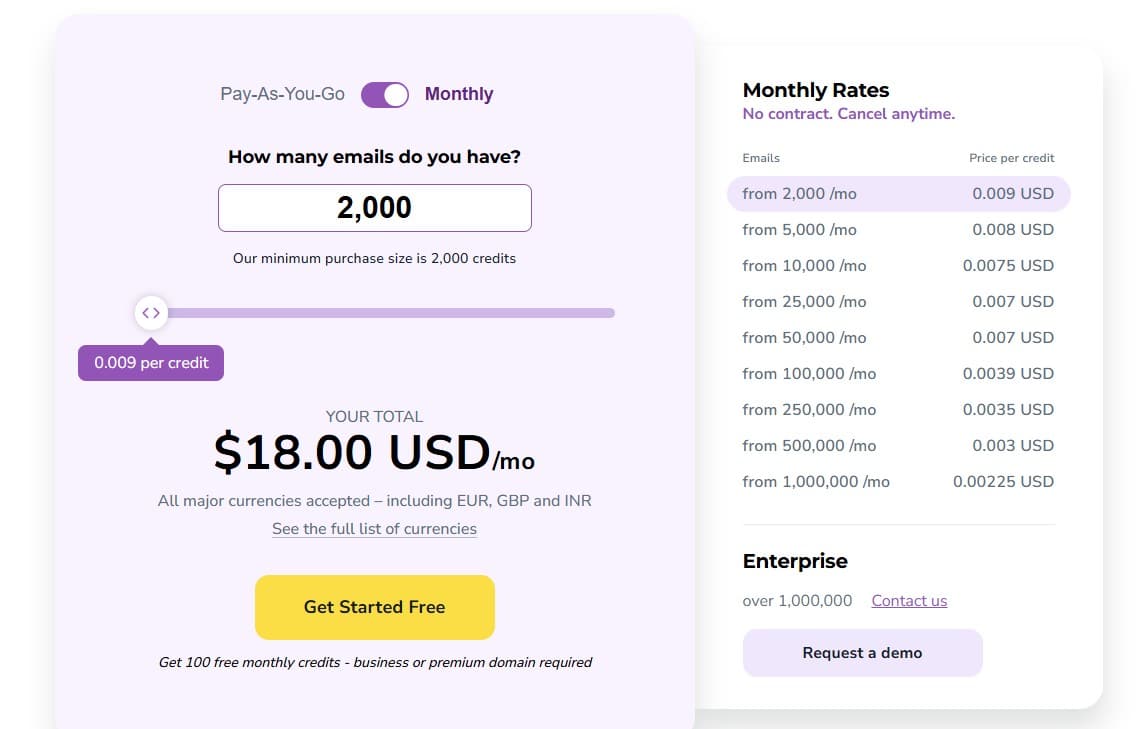Select the Monthly Rates heading
This screenshot has height=729, width=1147.
[x=815, y=89]
